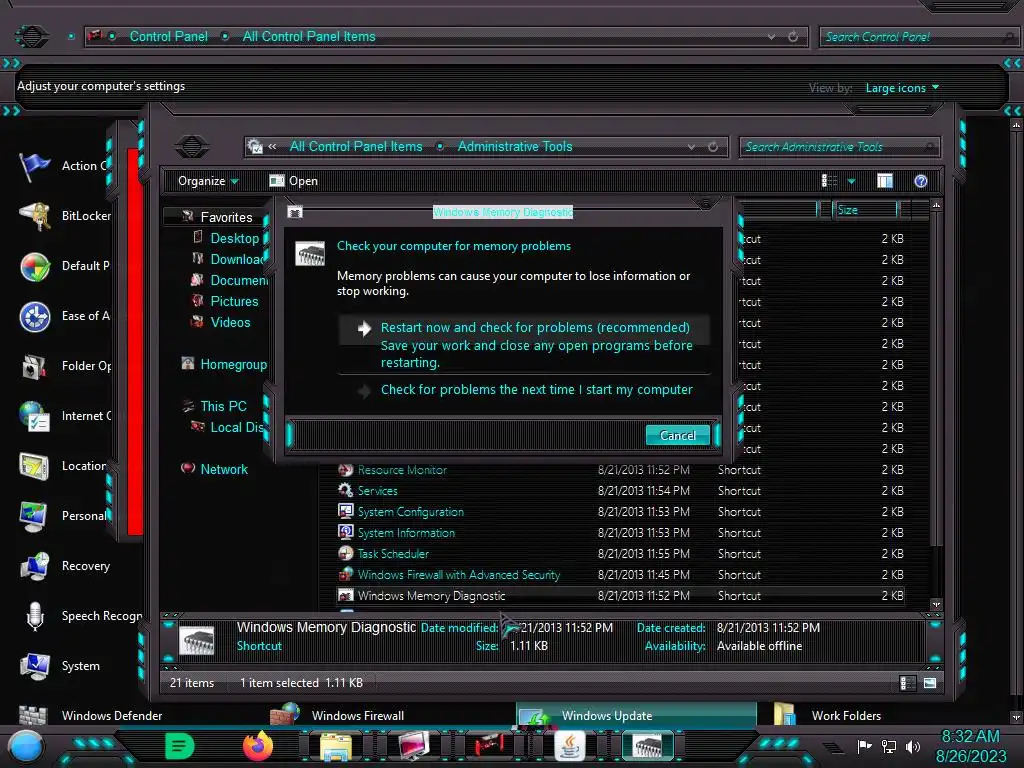This screenshot has height=768, width=1024.
Task: Select Network in the navigation pane
Action: point(216,469)
